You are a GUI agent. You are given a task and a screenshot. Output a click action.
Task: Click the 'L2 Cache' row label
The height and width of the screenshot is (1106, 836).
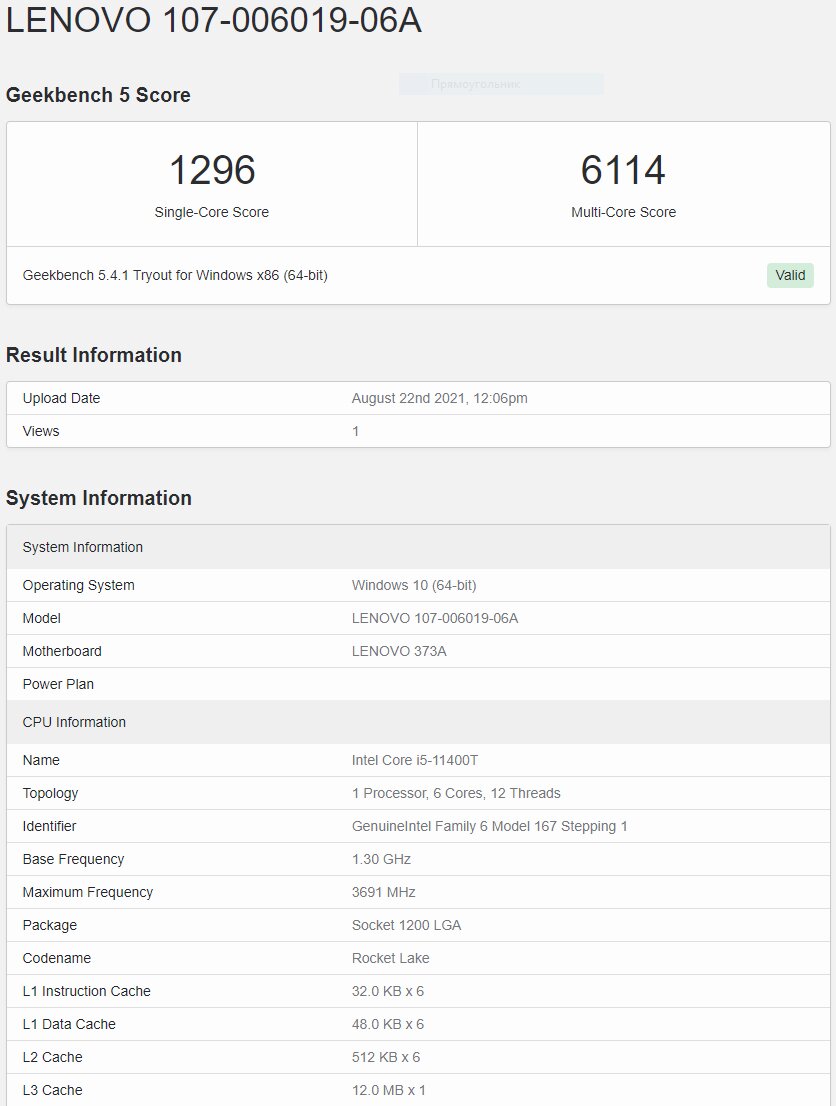pos(52,1057)
